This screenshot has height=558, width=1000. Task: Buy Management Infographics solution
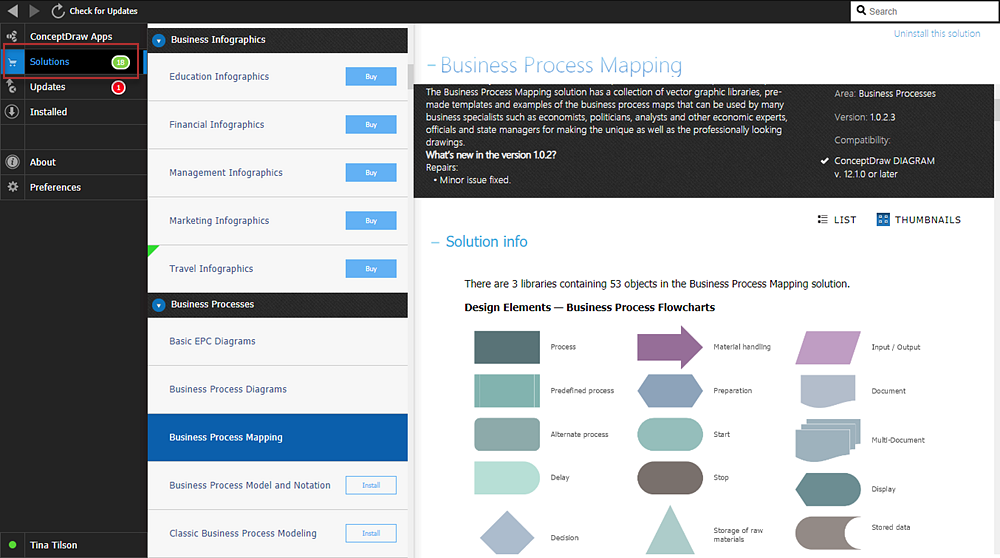click(x=371, y=172)
